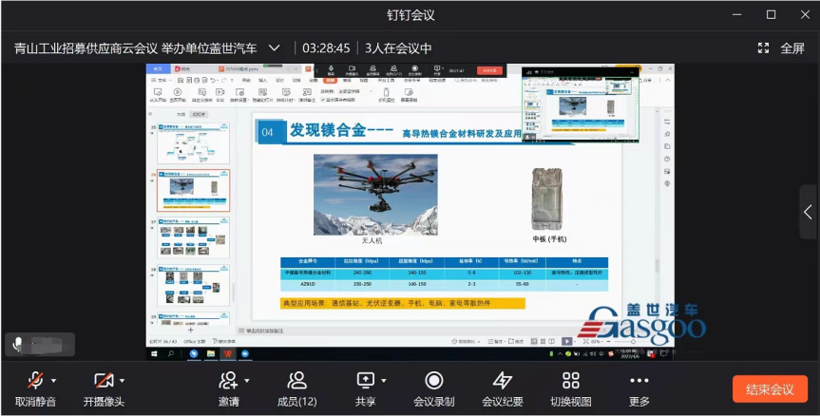
Task: Click the Windows Start button in shared taskbar
Action: click(x=155, y=354)
